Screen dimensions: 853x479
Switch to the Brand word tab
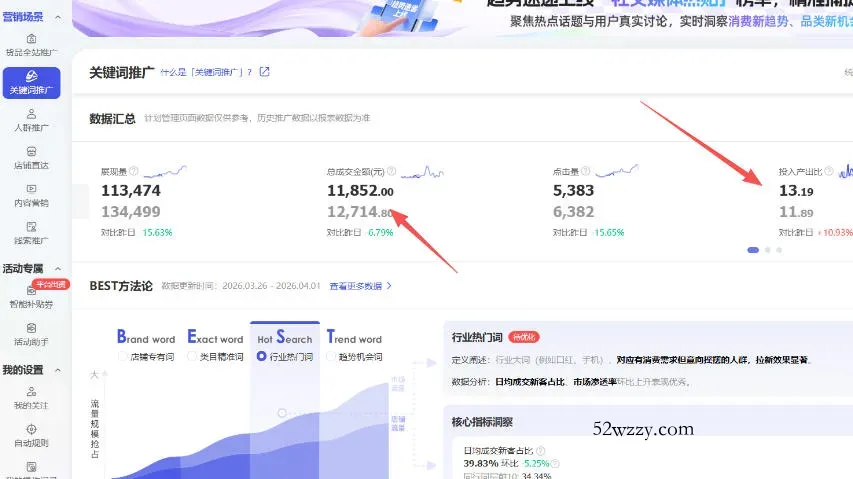point(146,338)
